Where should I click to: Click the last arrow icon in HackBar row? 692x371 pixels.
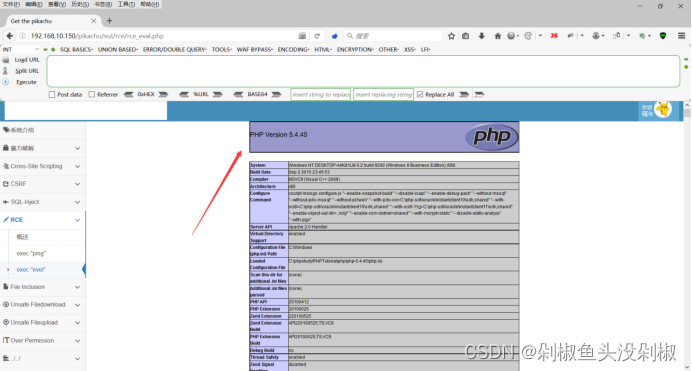click(x=479, y=94)
